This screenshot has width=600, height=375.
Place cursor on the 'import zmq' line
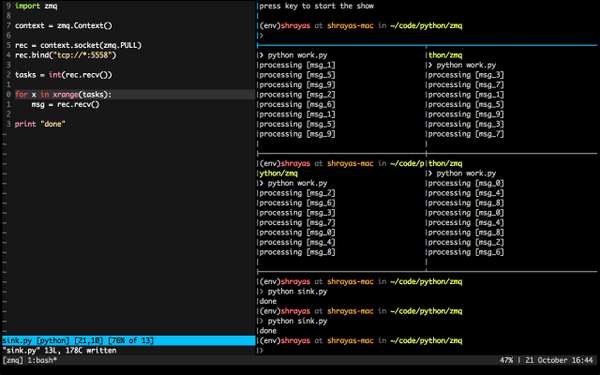click(36, 6)
